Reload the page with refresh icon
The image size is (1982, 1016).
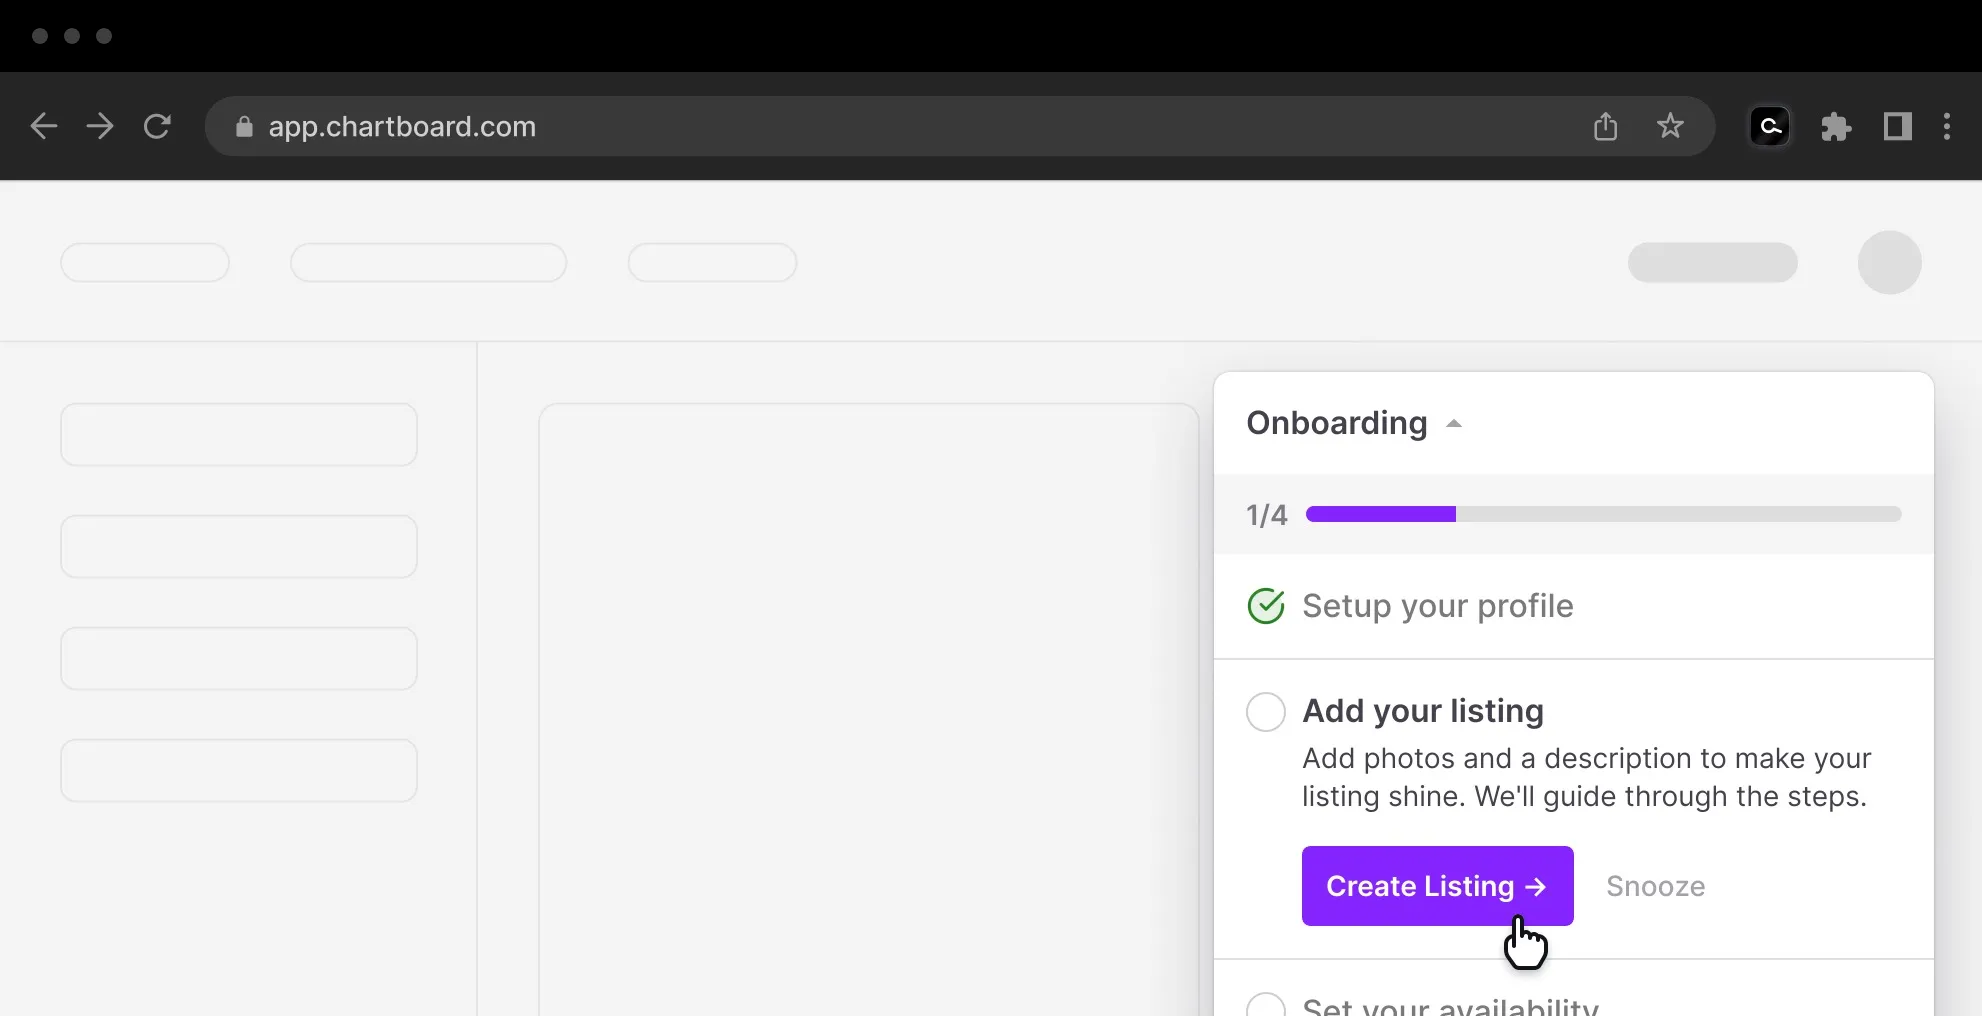[157, 127]
